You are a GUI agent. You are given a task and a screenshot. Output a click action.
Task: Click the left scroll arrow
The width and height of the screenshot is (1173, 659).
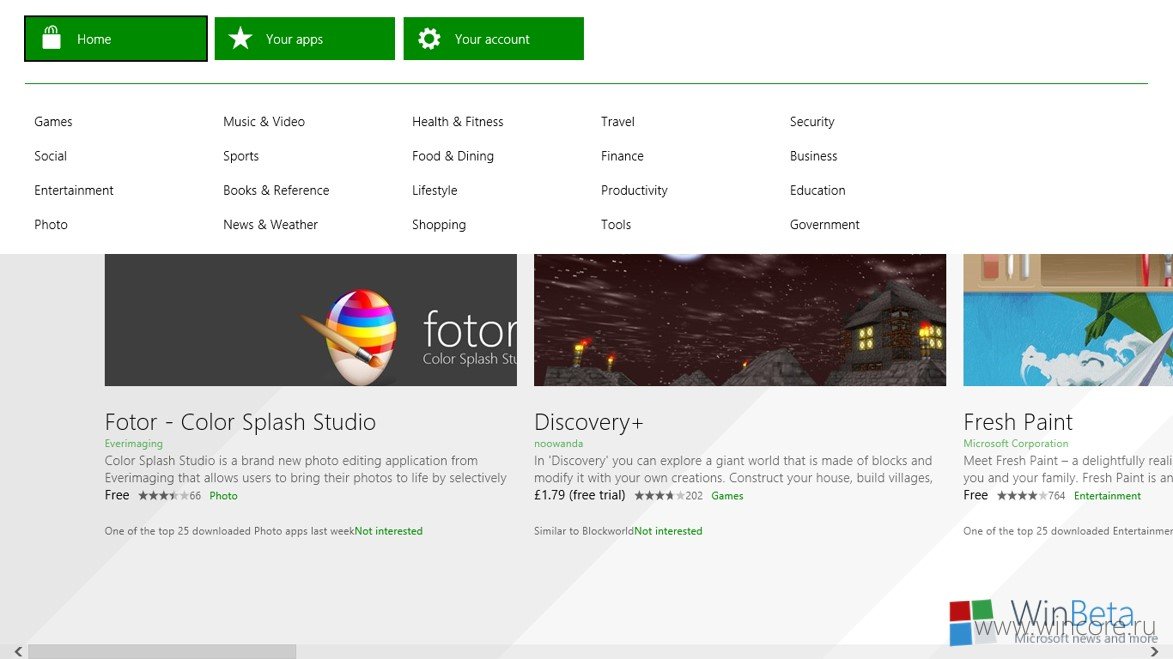coord(18,652)
